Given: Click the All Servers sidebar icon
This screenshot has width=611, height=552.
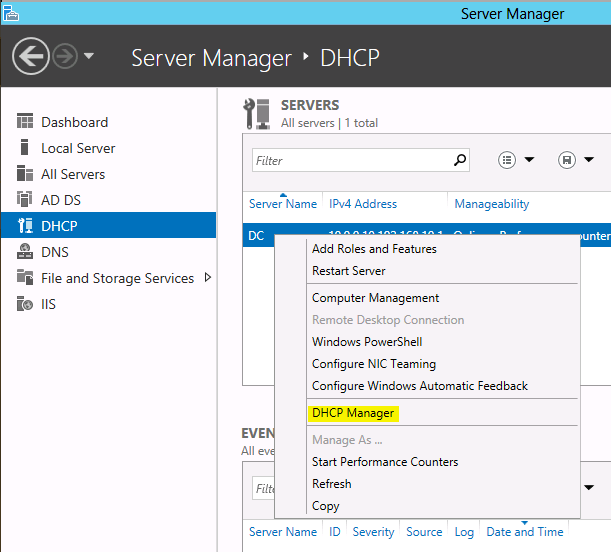Looking at the screenshot, I should 25,174.
